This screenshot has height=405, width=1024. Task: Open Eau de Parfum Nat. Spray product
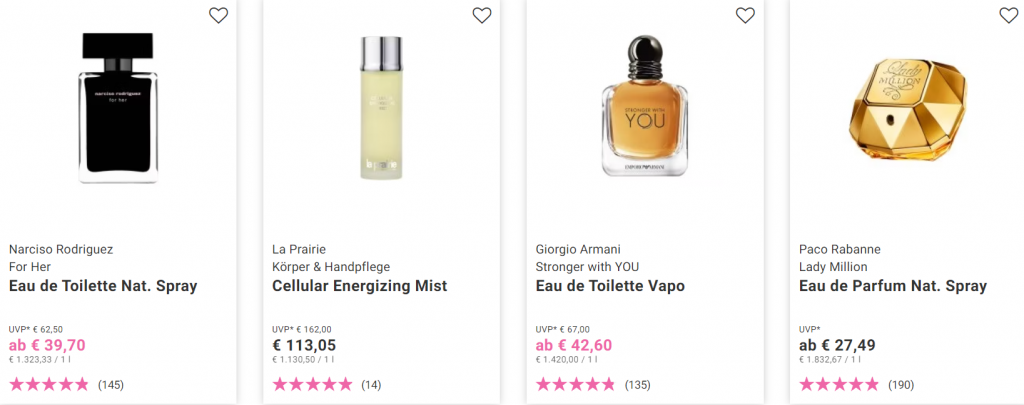[893, 286]
